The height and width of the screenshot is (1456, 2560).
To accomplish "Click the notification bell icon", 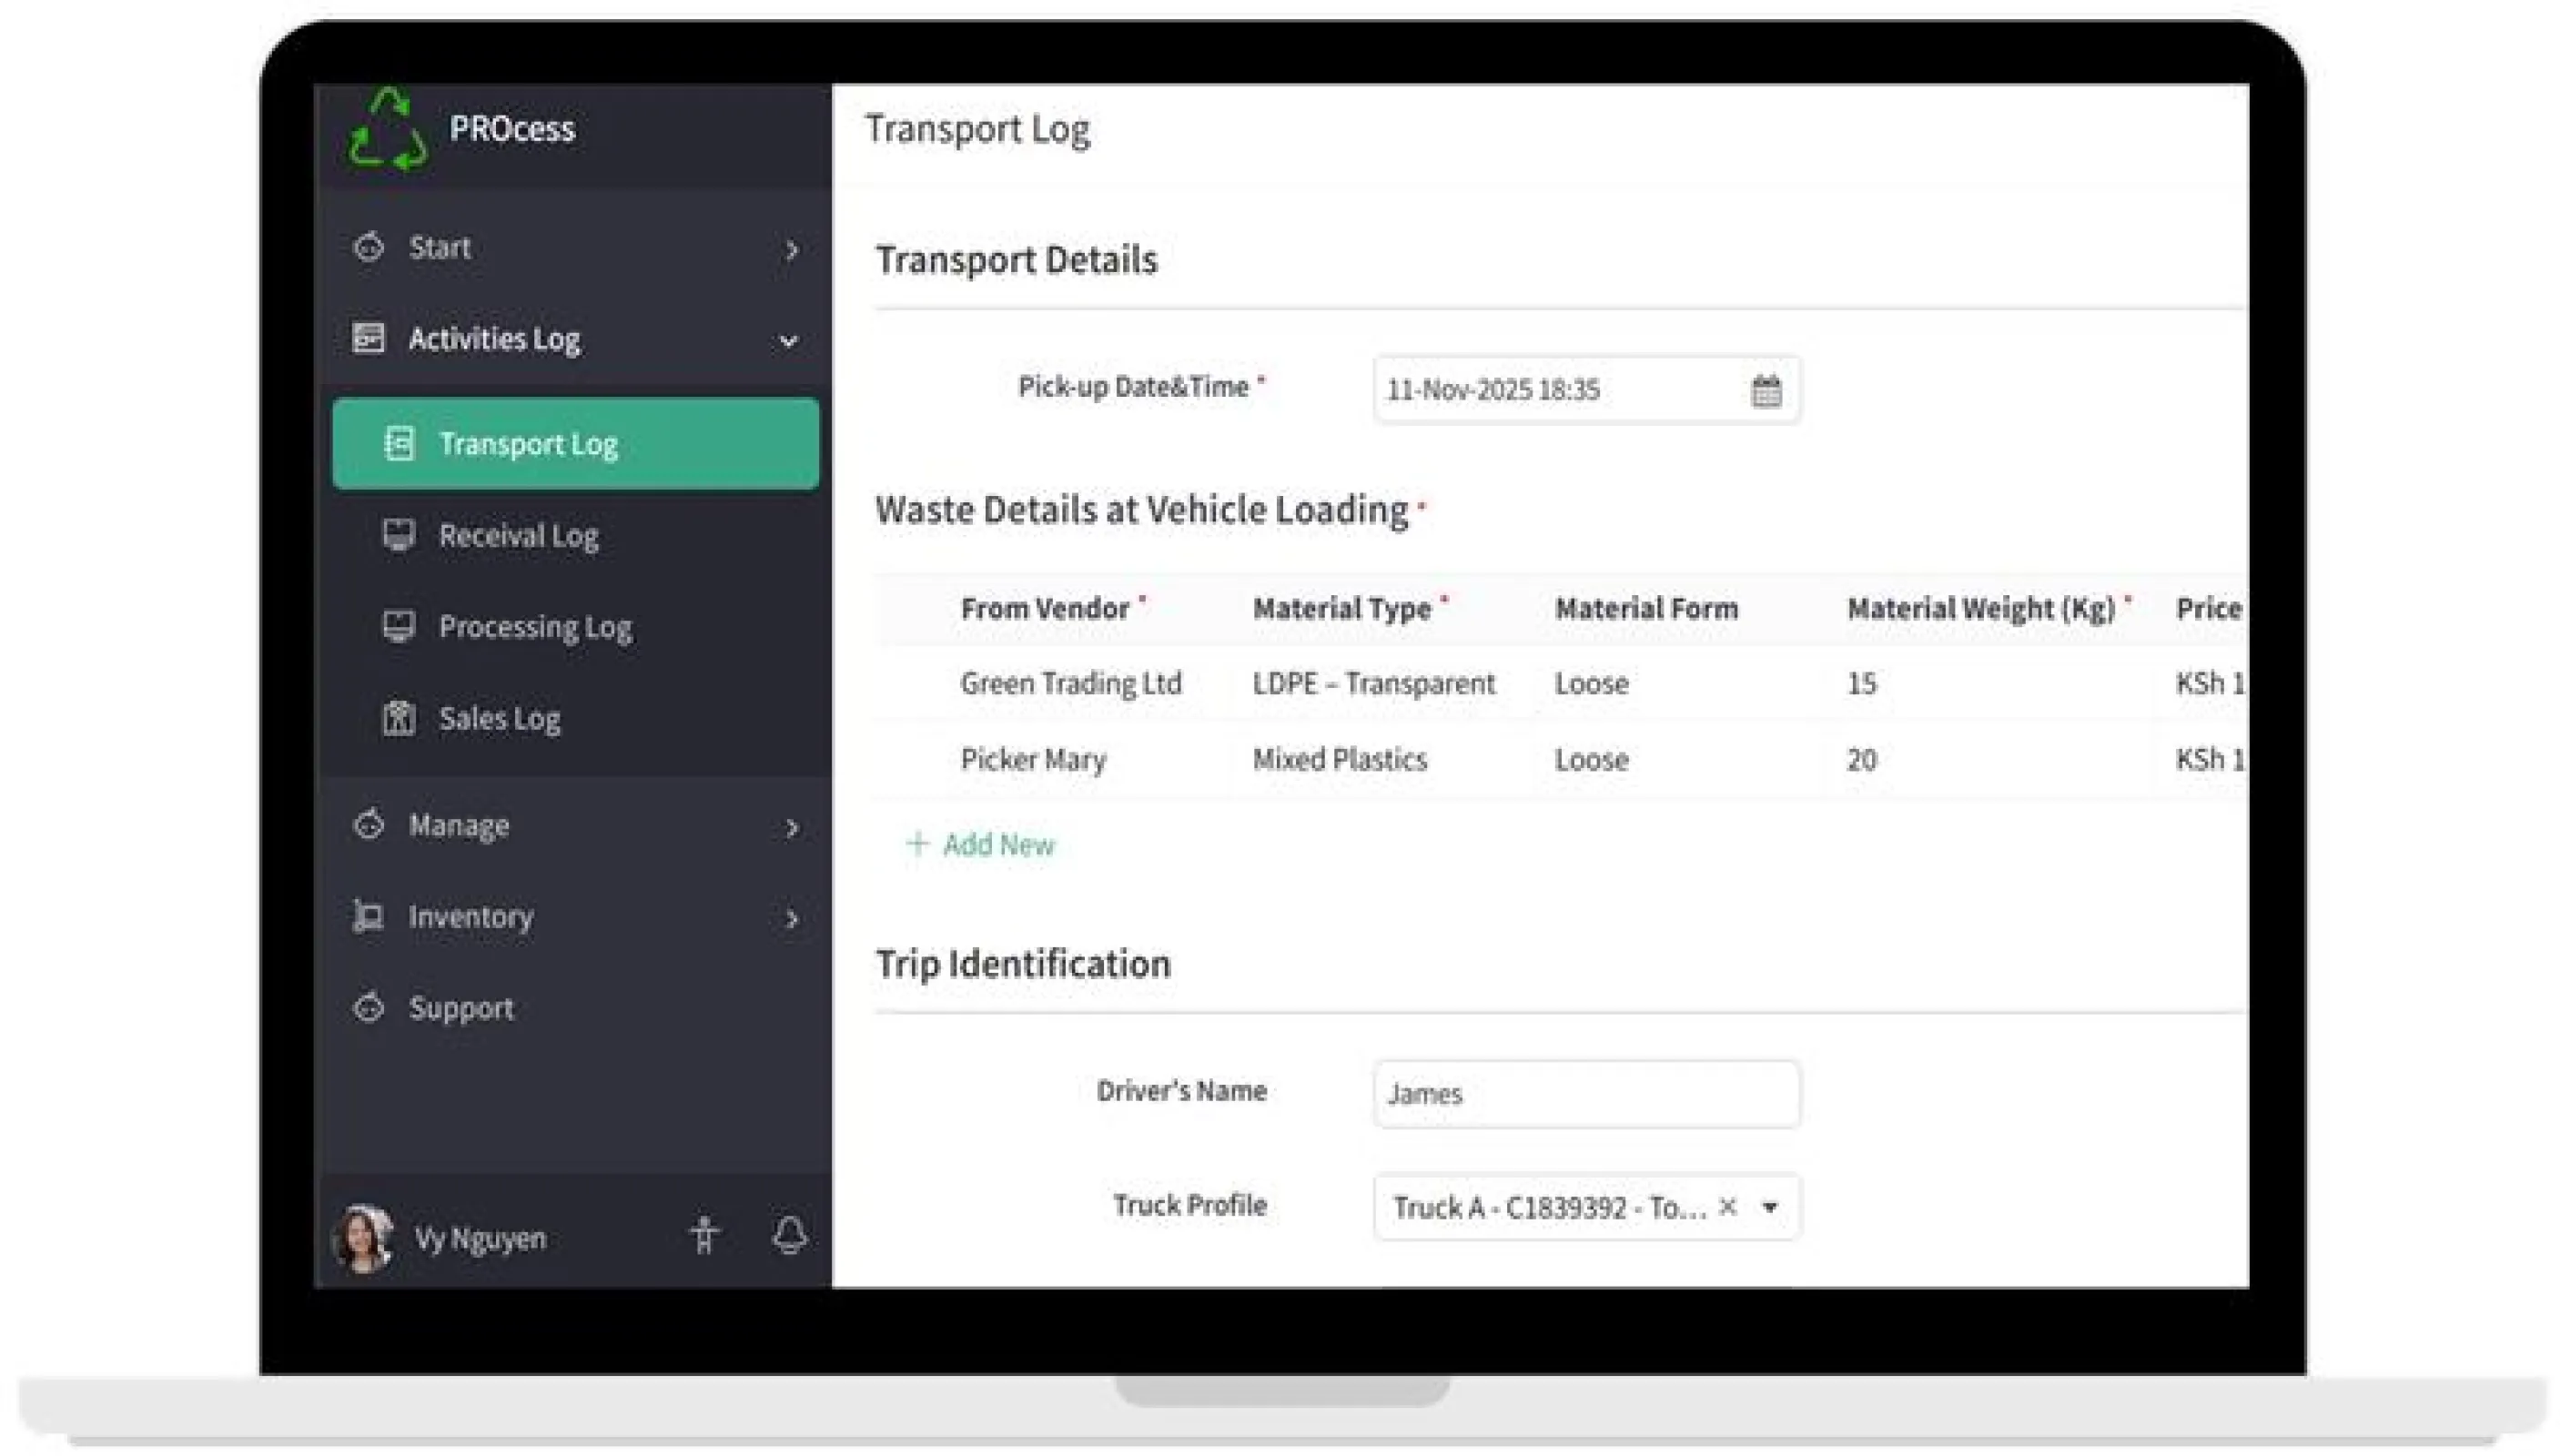I will pos(790,1236).
